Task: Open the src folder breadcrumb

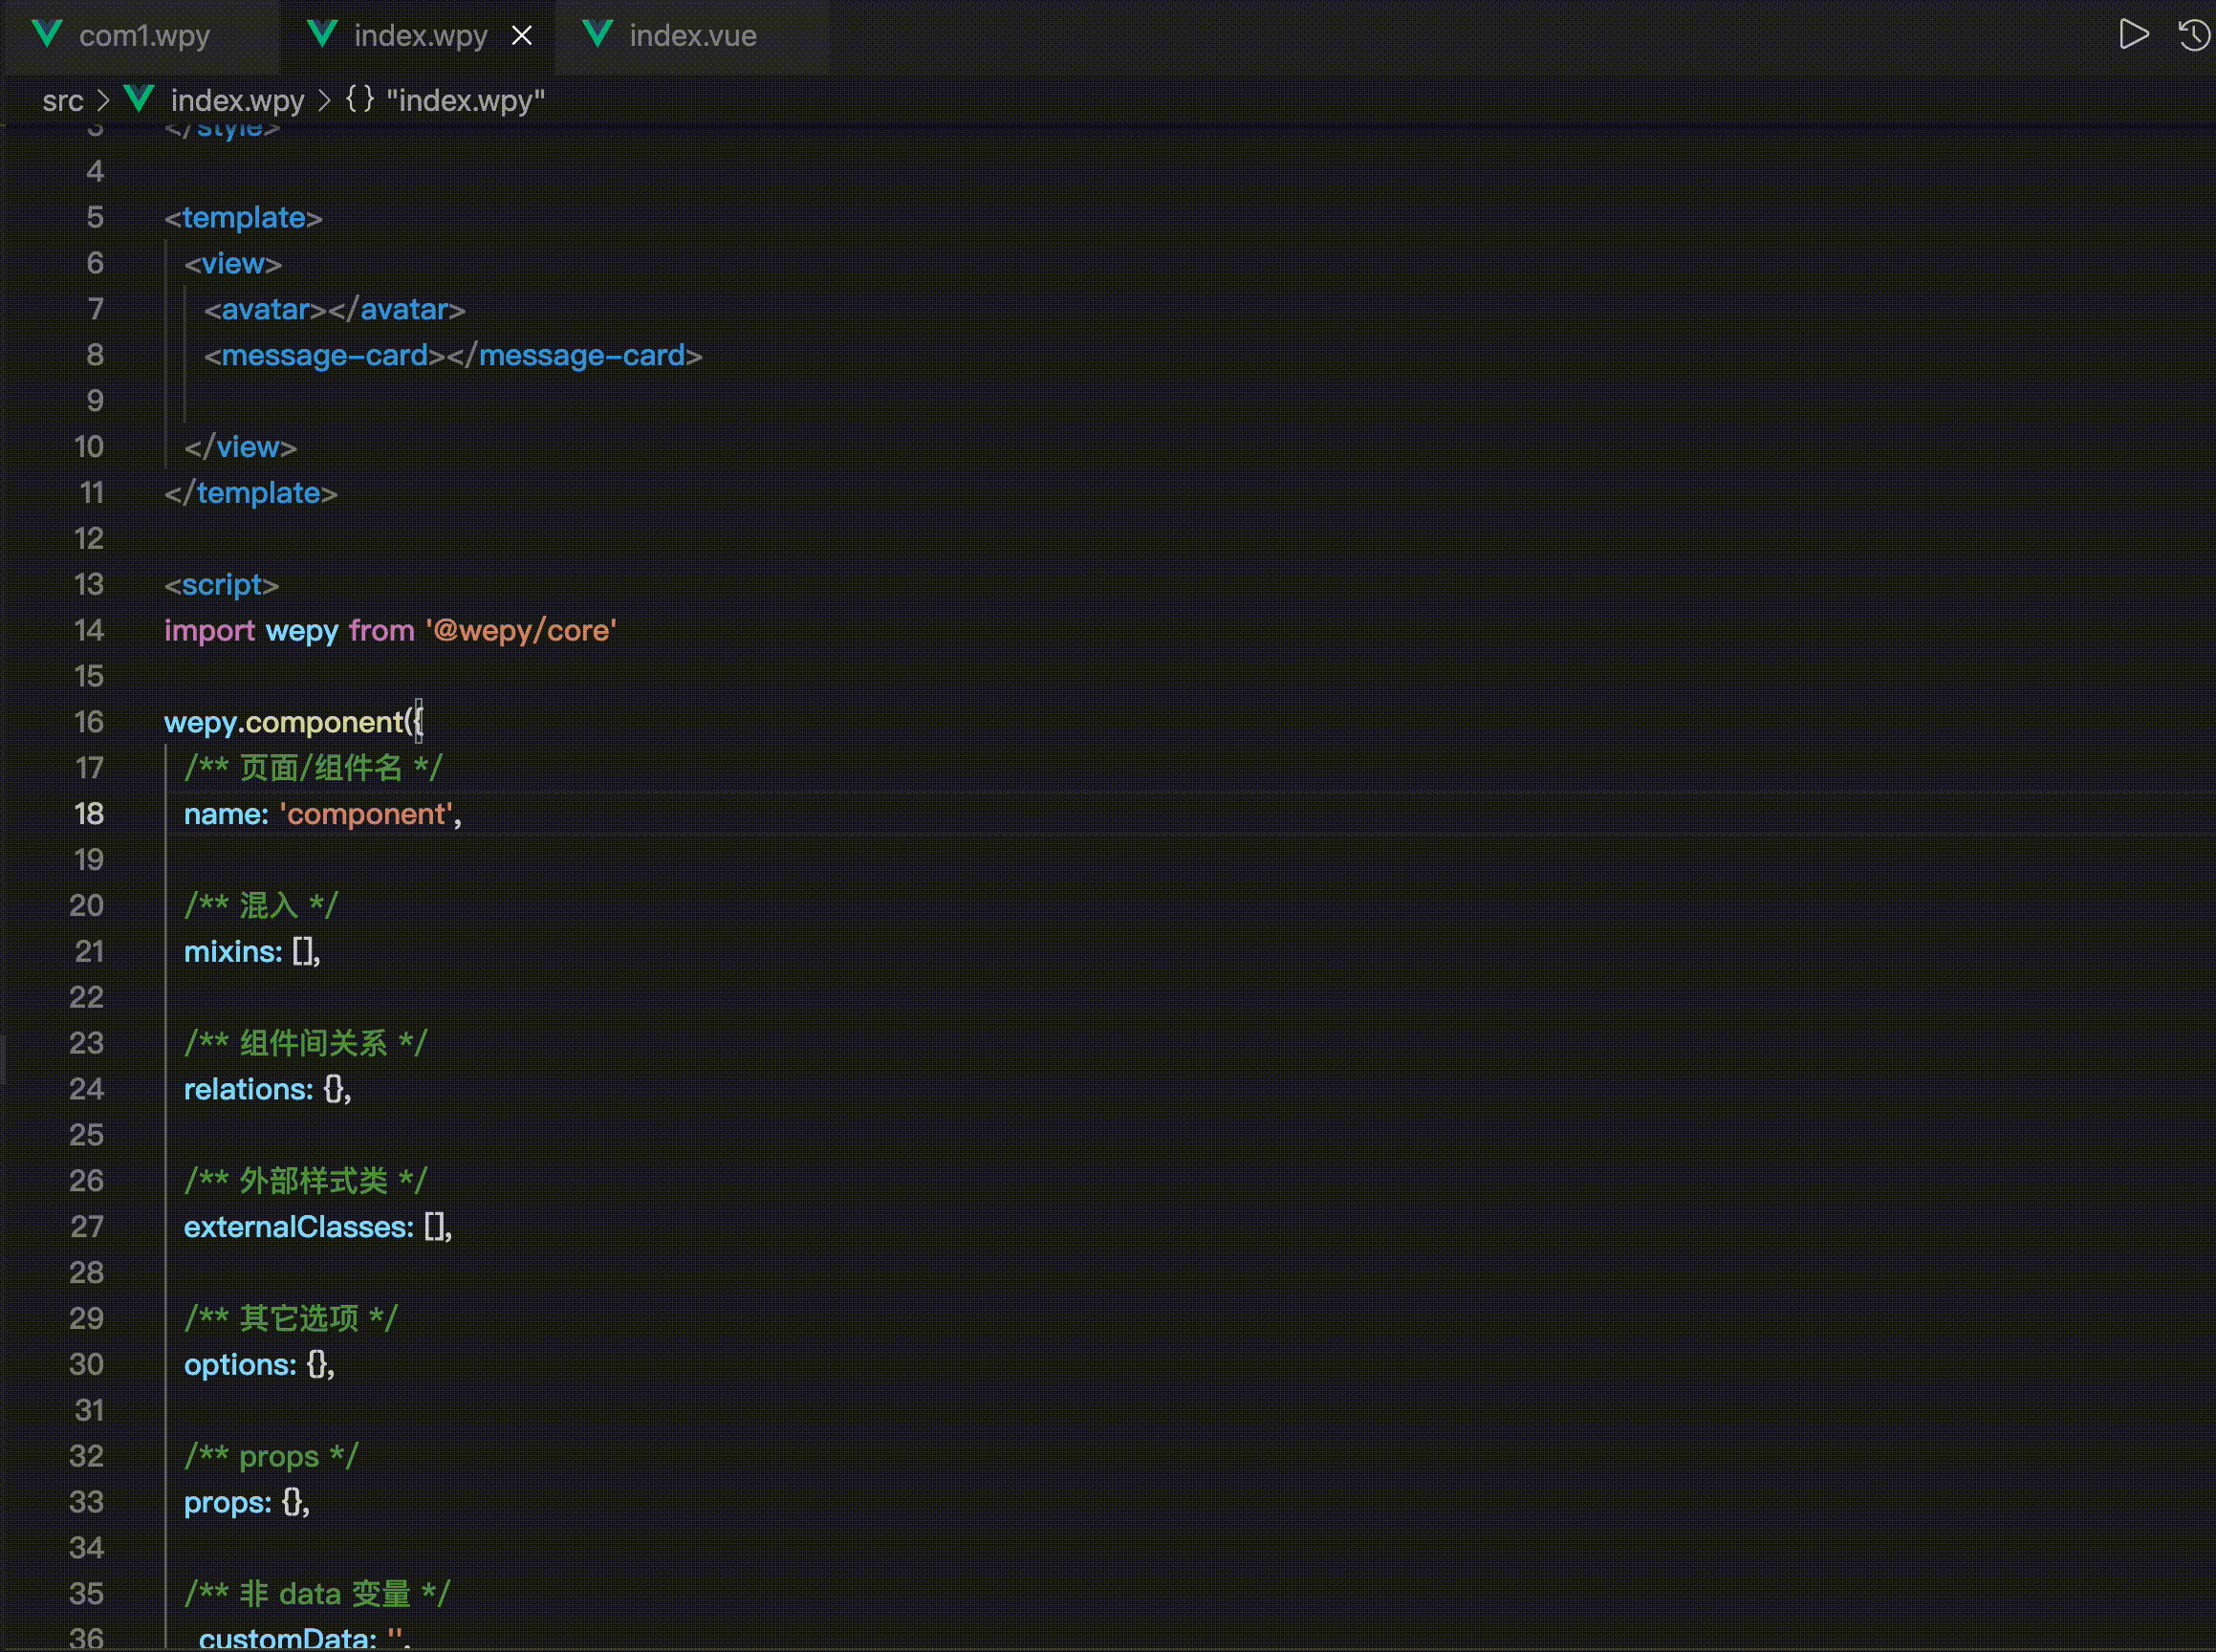Action: coord(62,100)
